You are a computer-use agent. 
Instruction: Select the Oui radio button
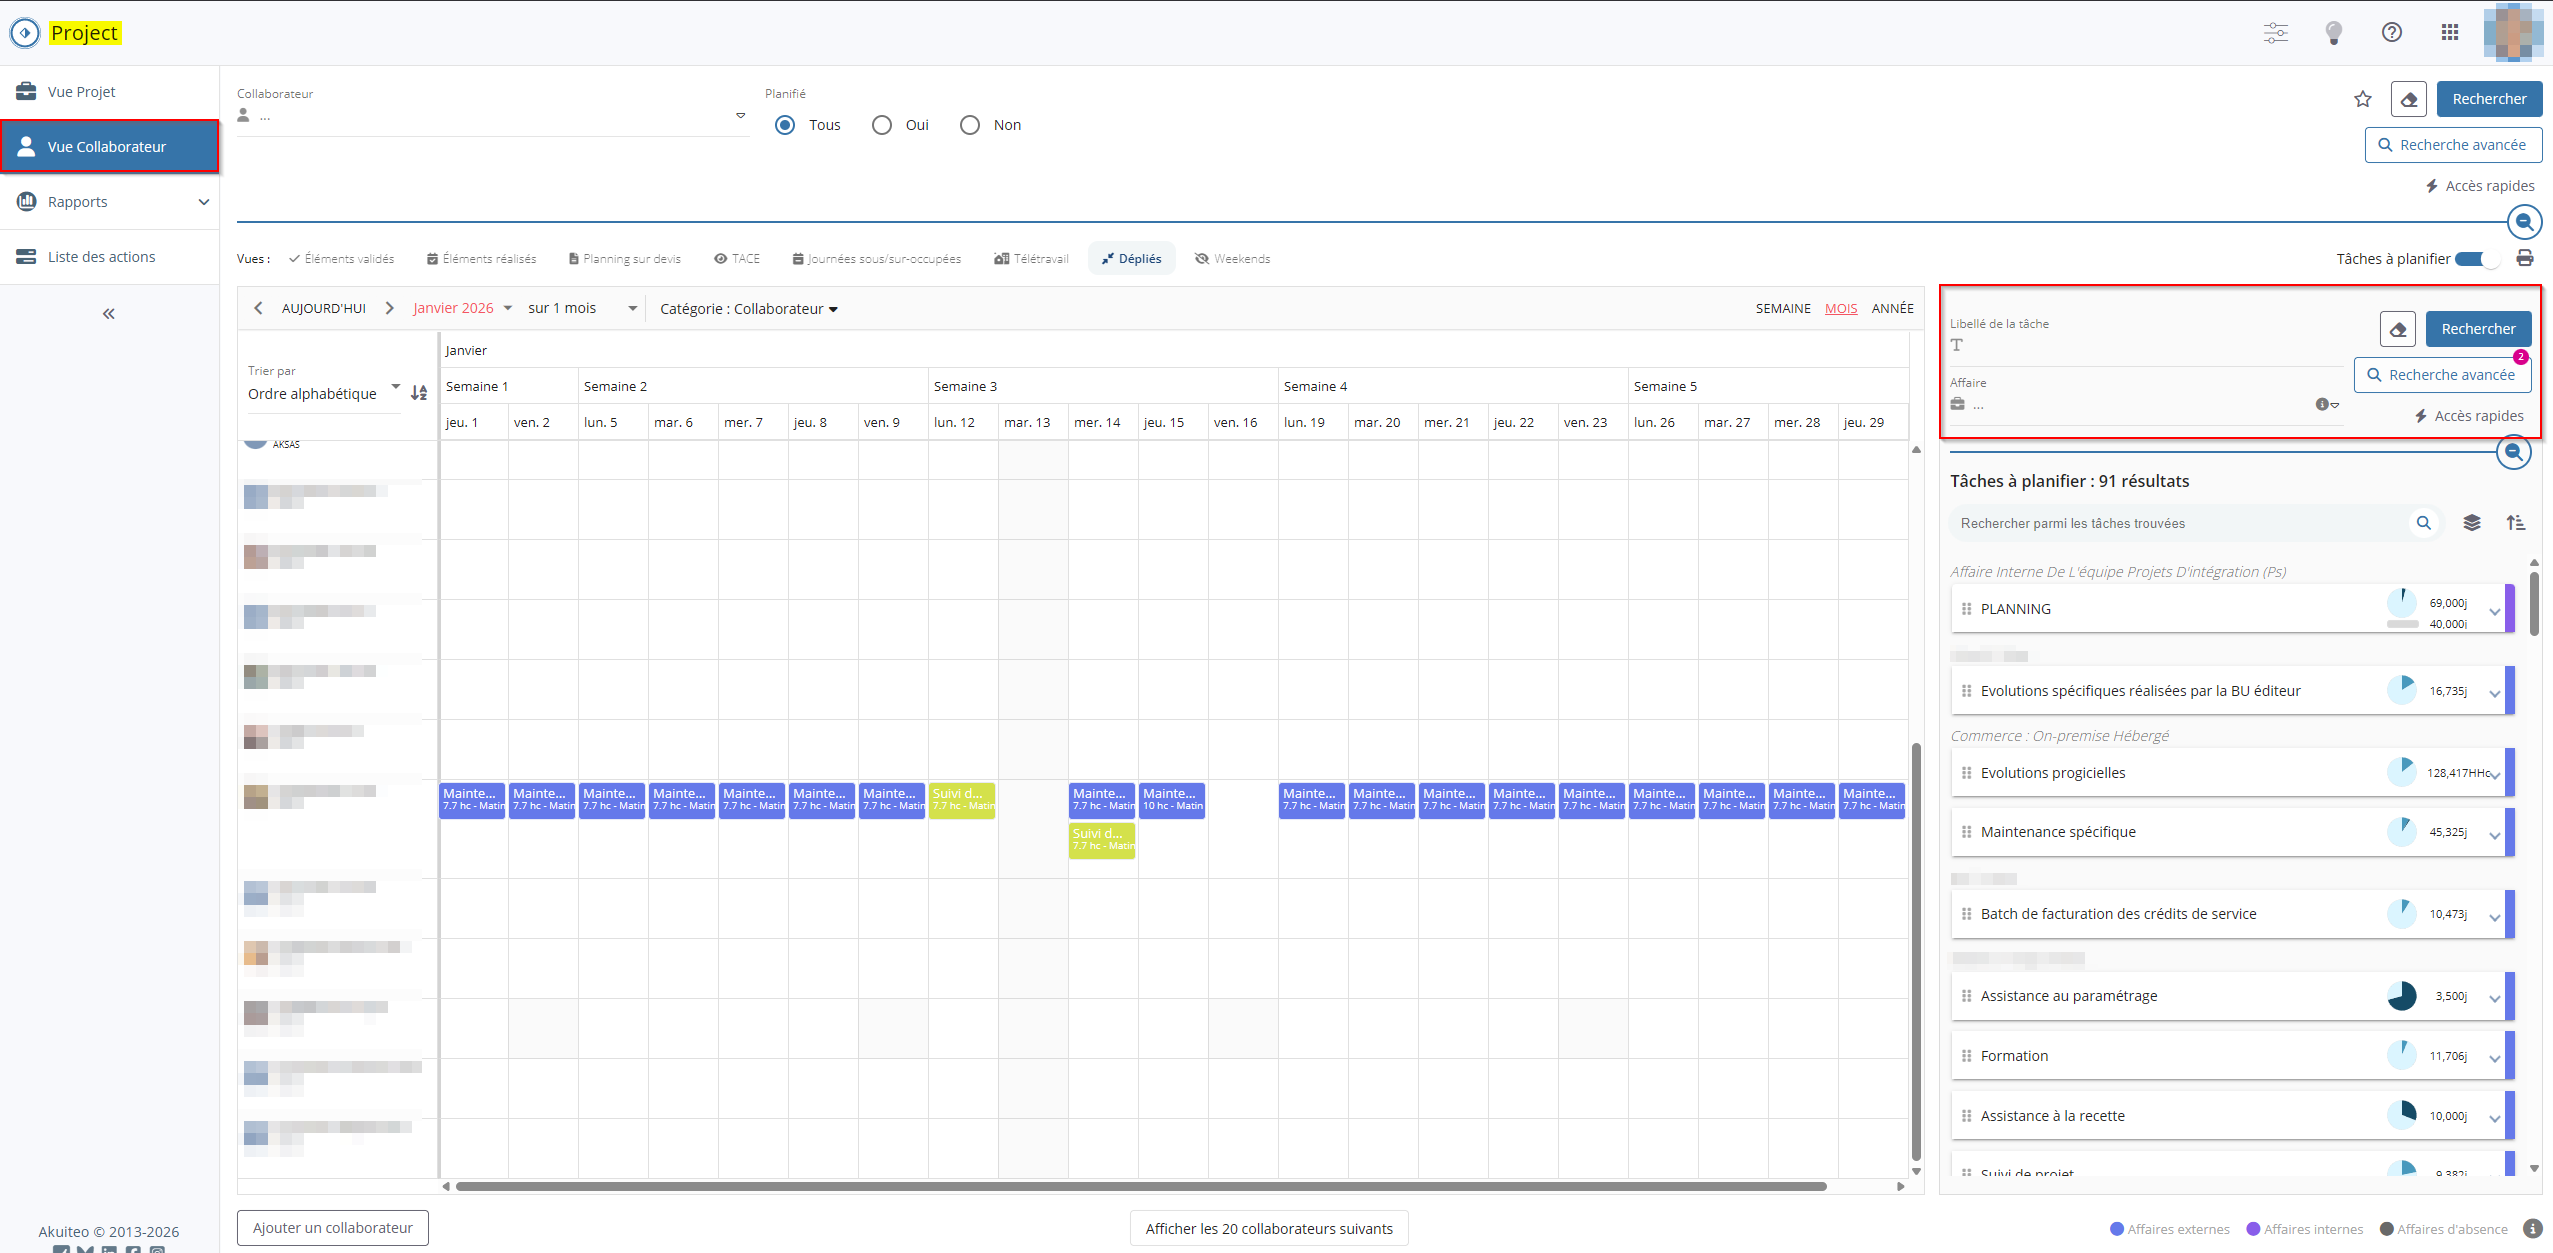(881, 125)
